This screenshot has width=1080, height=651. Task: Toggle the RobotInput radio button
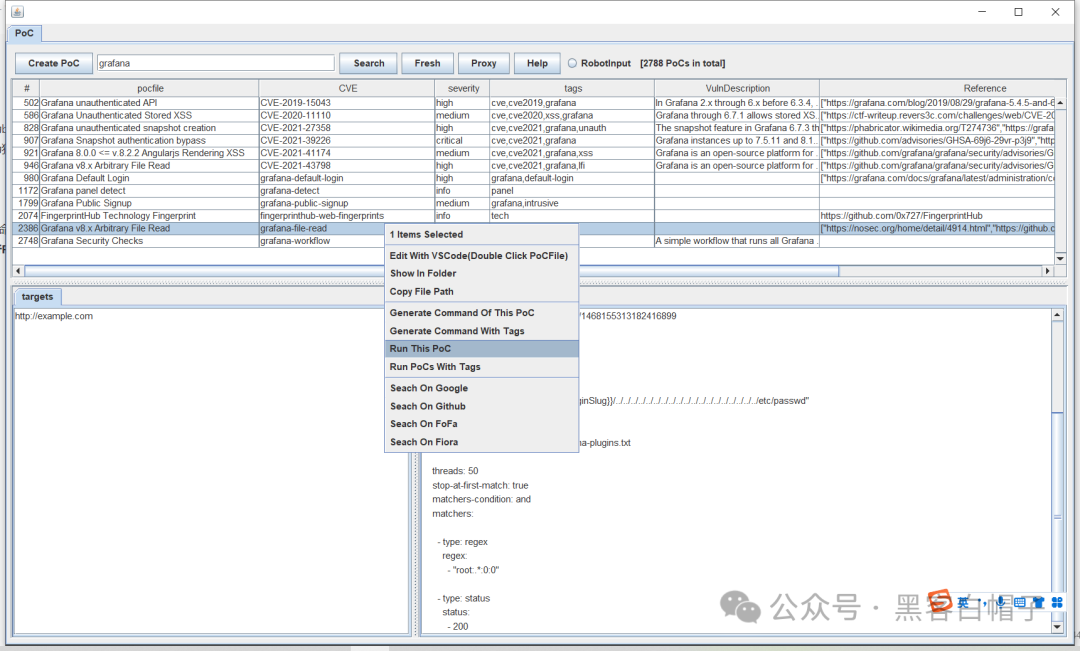[x=572, y=63]
